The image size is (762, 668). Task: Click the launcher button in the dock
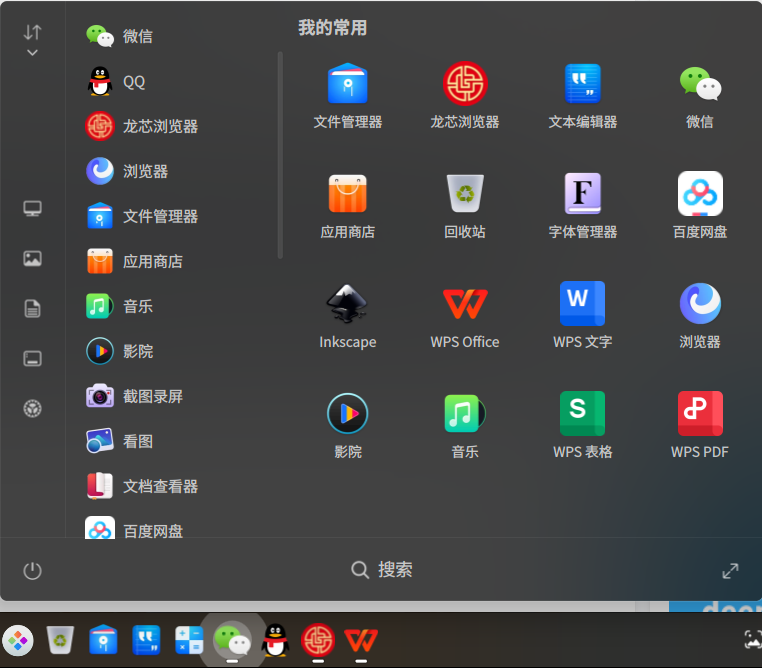[18, 640]
